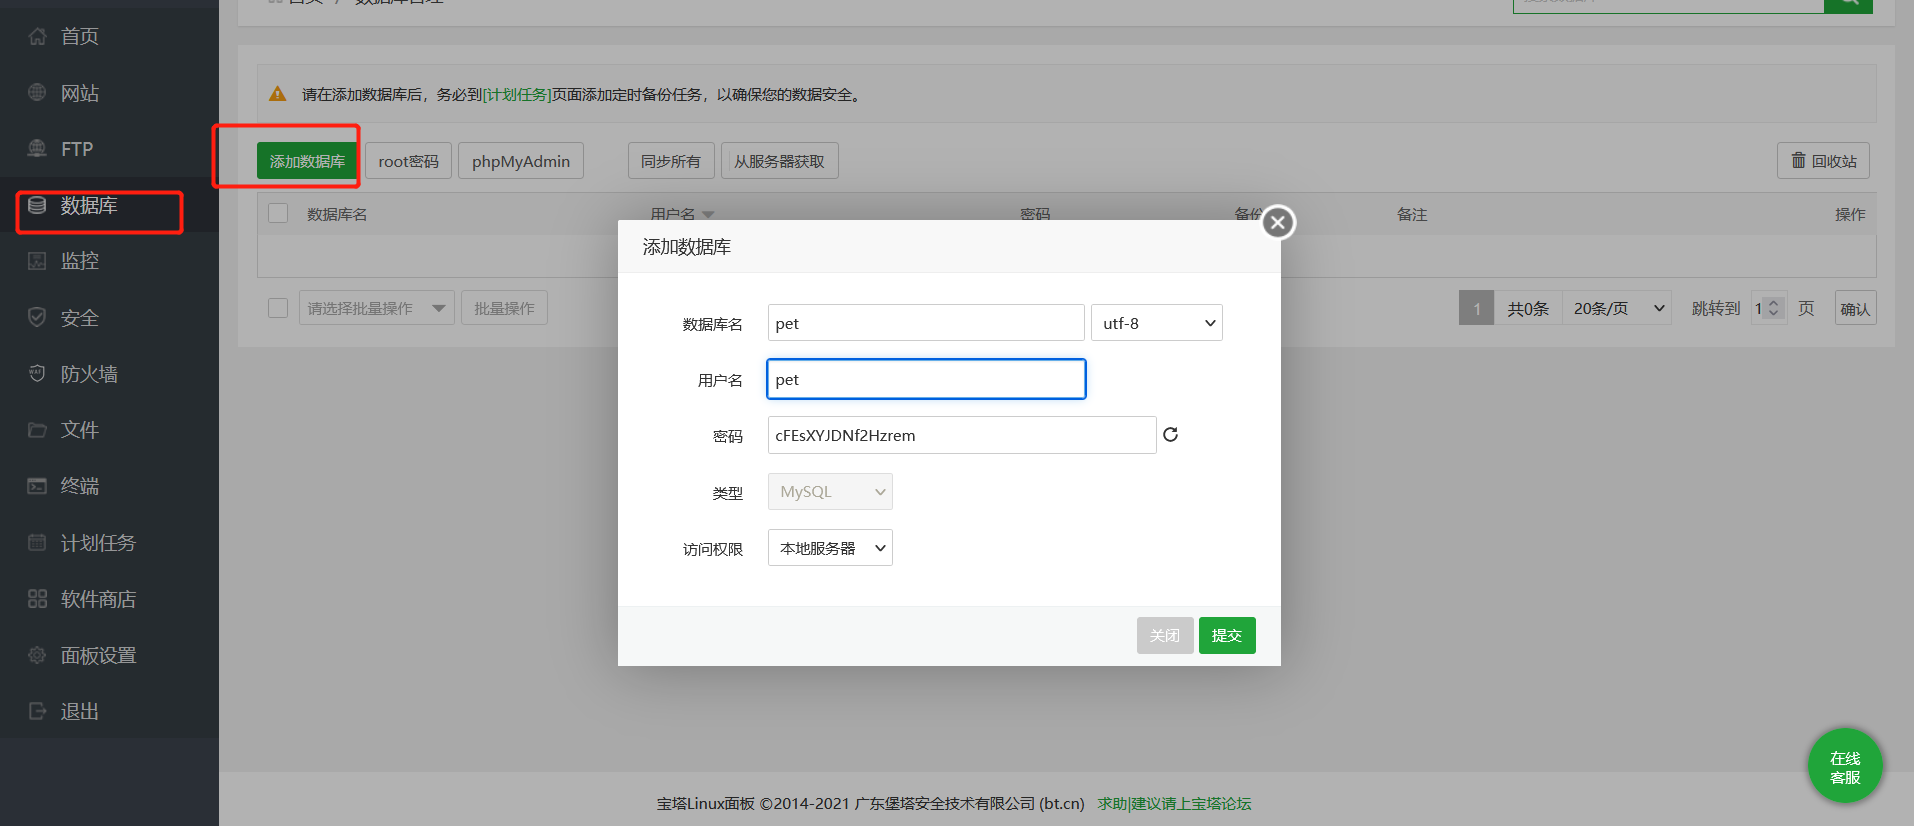
Task: Click the 共0条 total count text
Action: (1528, 308)
